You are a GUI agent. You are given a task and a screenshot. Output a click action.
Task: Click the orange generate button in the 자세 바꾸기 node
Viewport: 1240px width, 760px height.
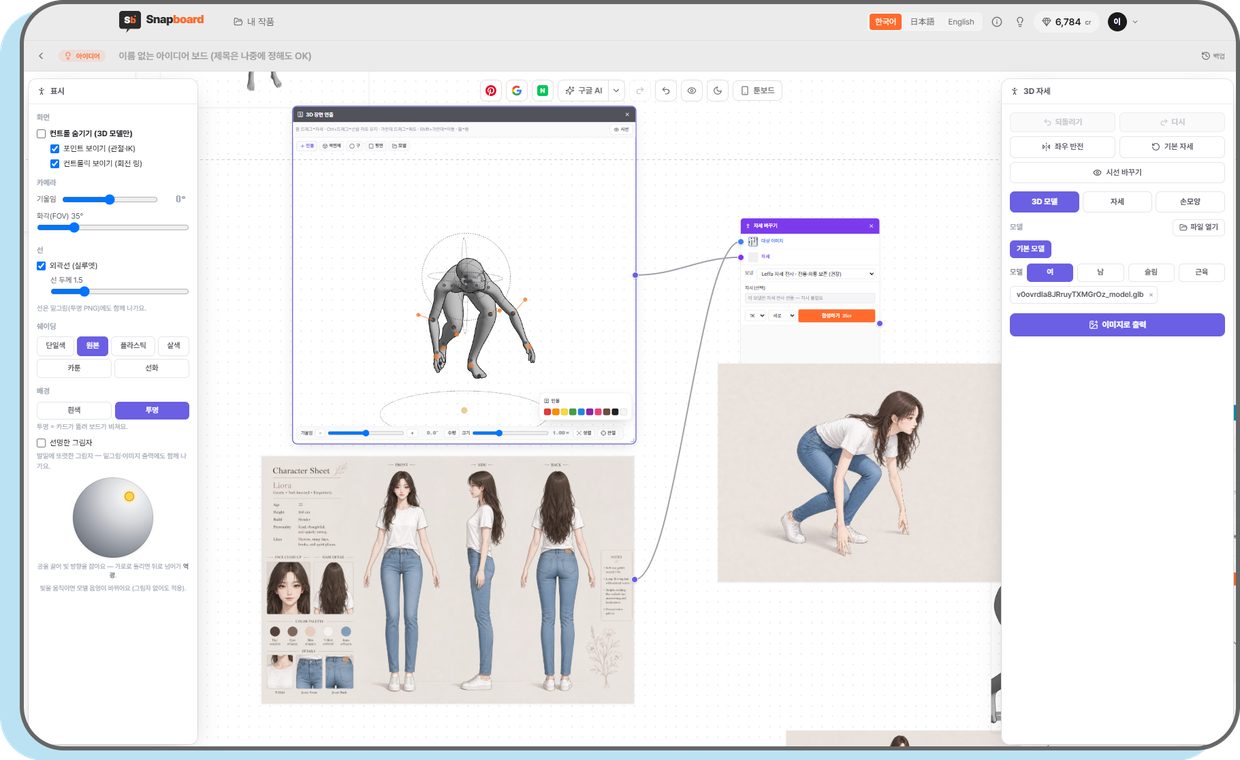(x=836, y=316)
